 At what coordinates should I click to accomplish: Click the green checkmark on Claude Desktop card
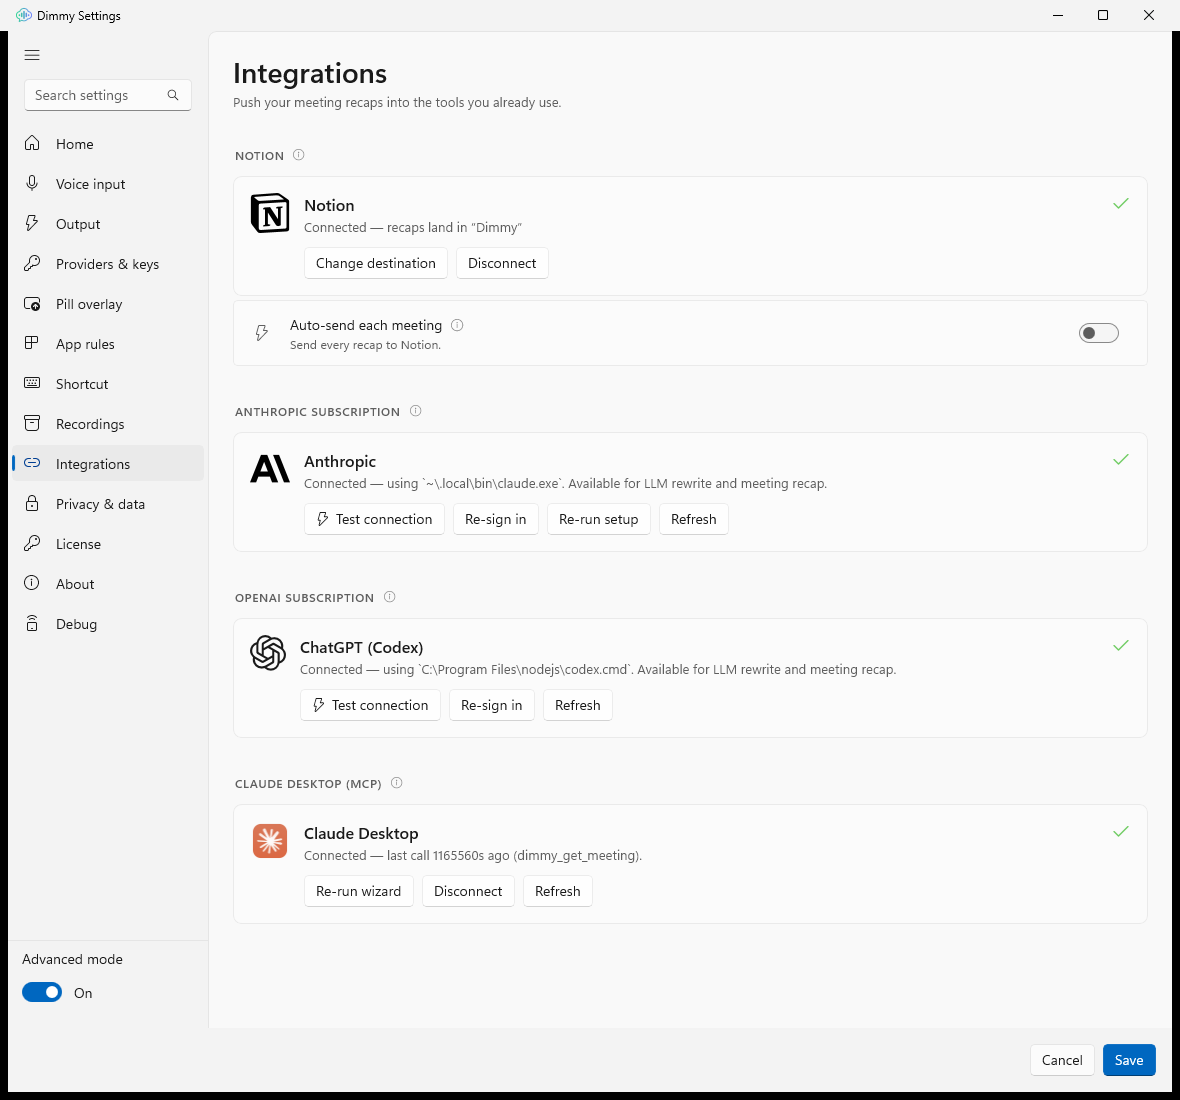(x=1121, y=831)
